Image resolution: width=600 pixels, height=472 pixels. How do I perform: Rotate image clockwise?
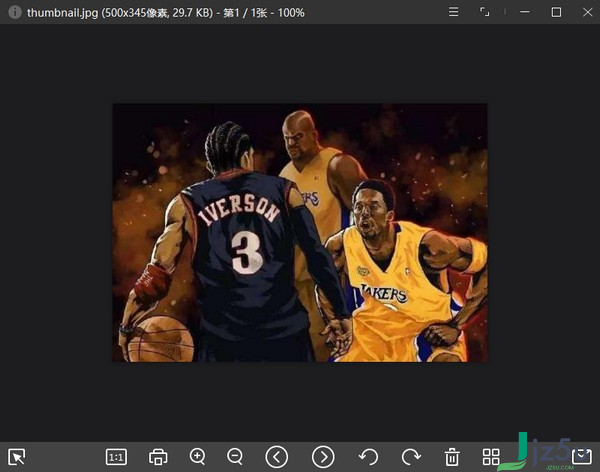click(411, 457)
